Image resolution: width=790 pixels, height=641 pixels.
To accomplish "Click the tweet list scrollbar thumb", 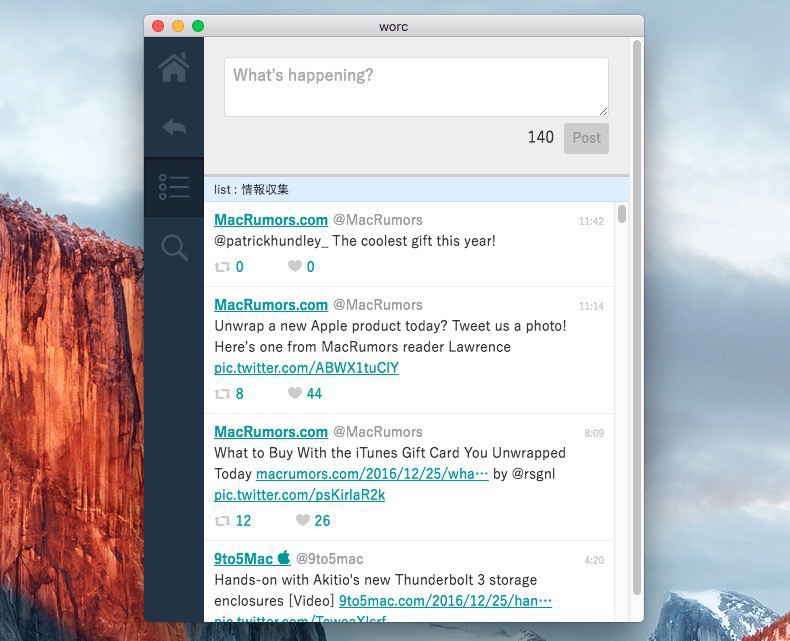I will pos(622,214).
